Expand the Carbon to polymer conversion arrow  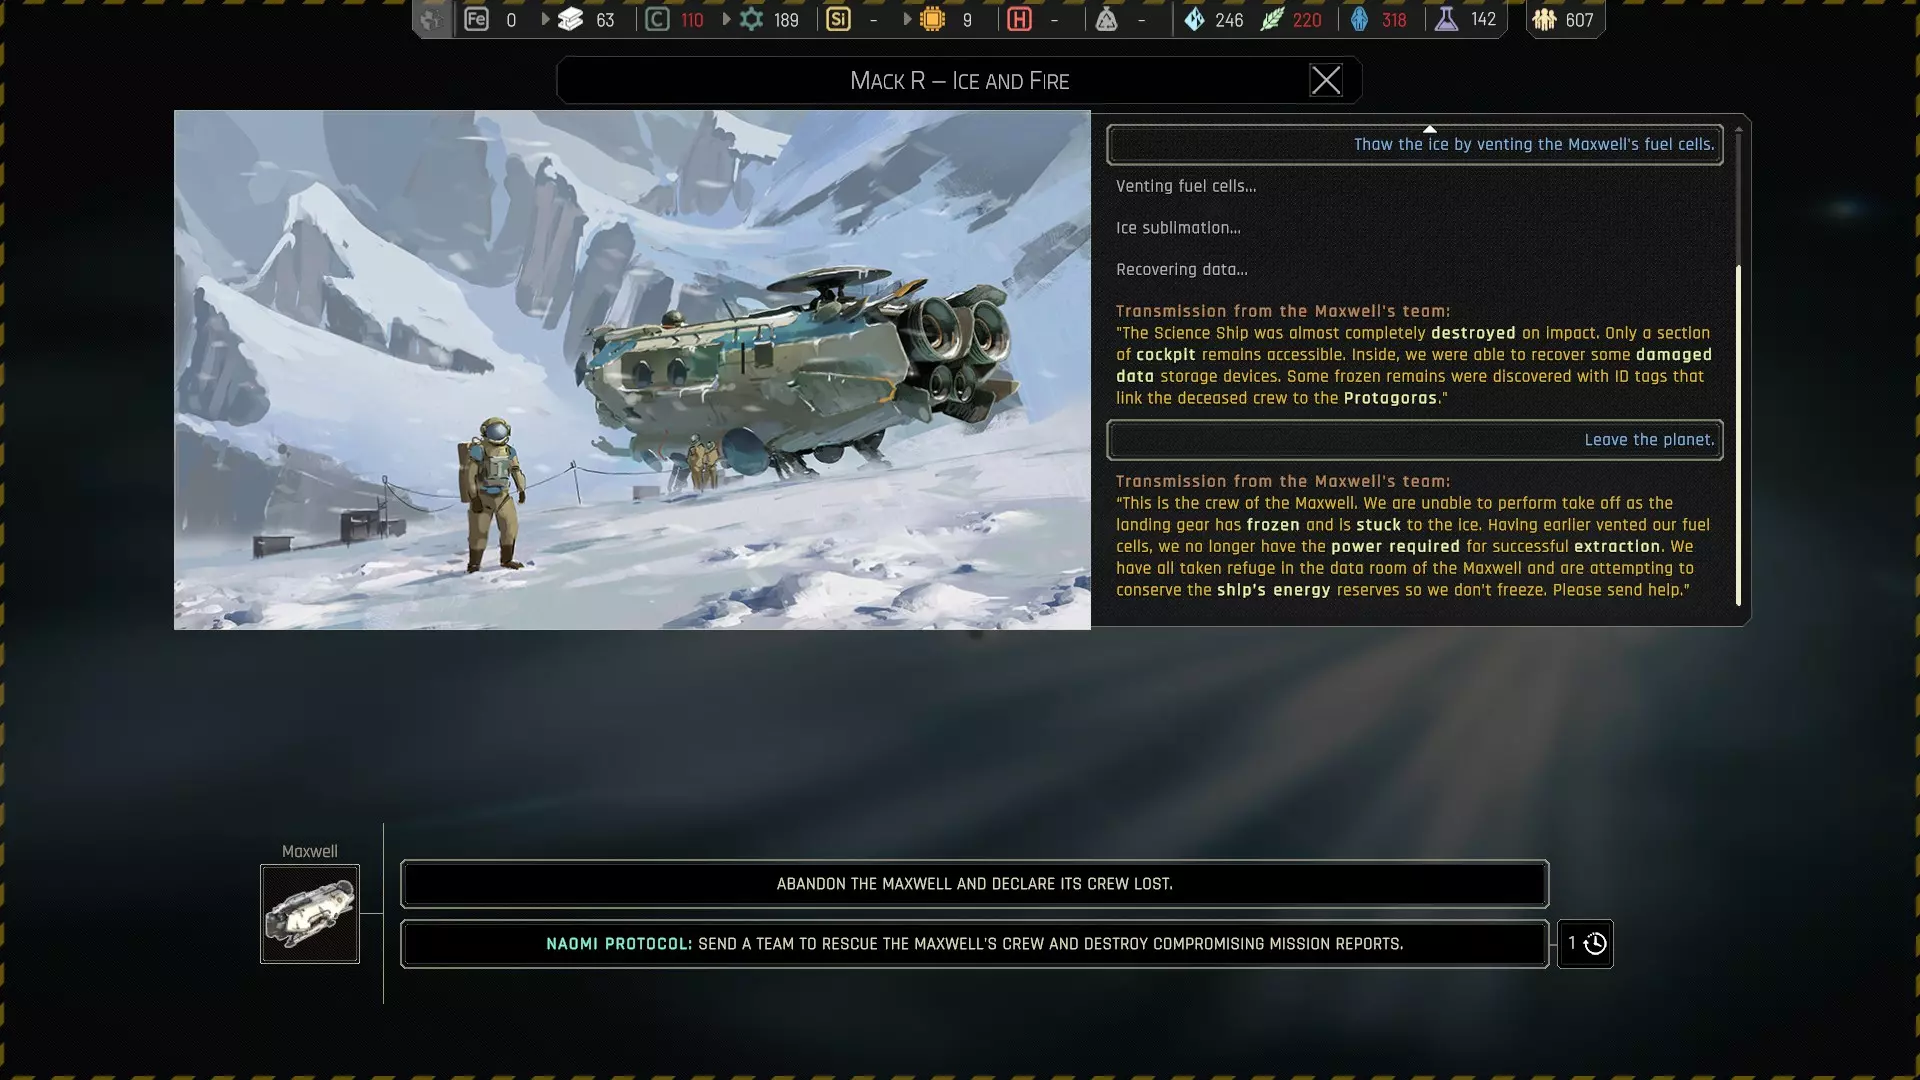point(726,19)
